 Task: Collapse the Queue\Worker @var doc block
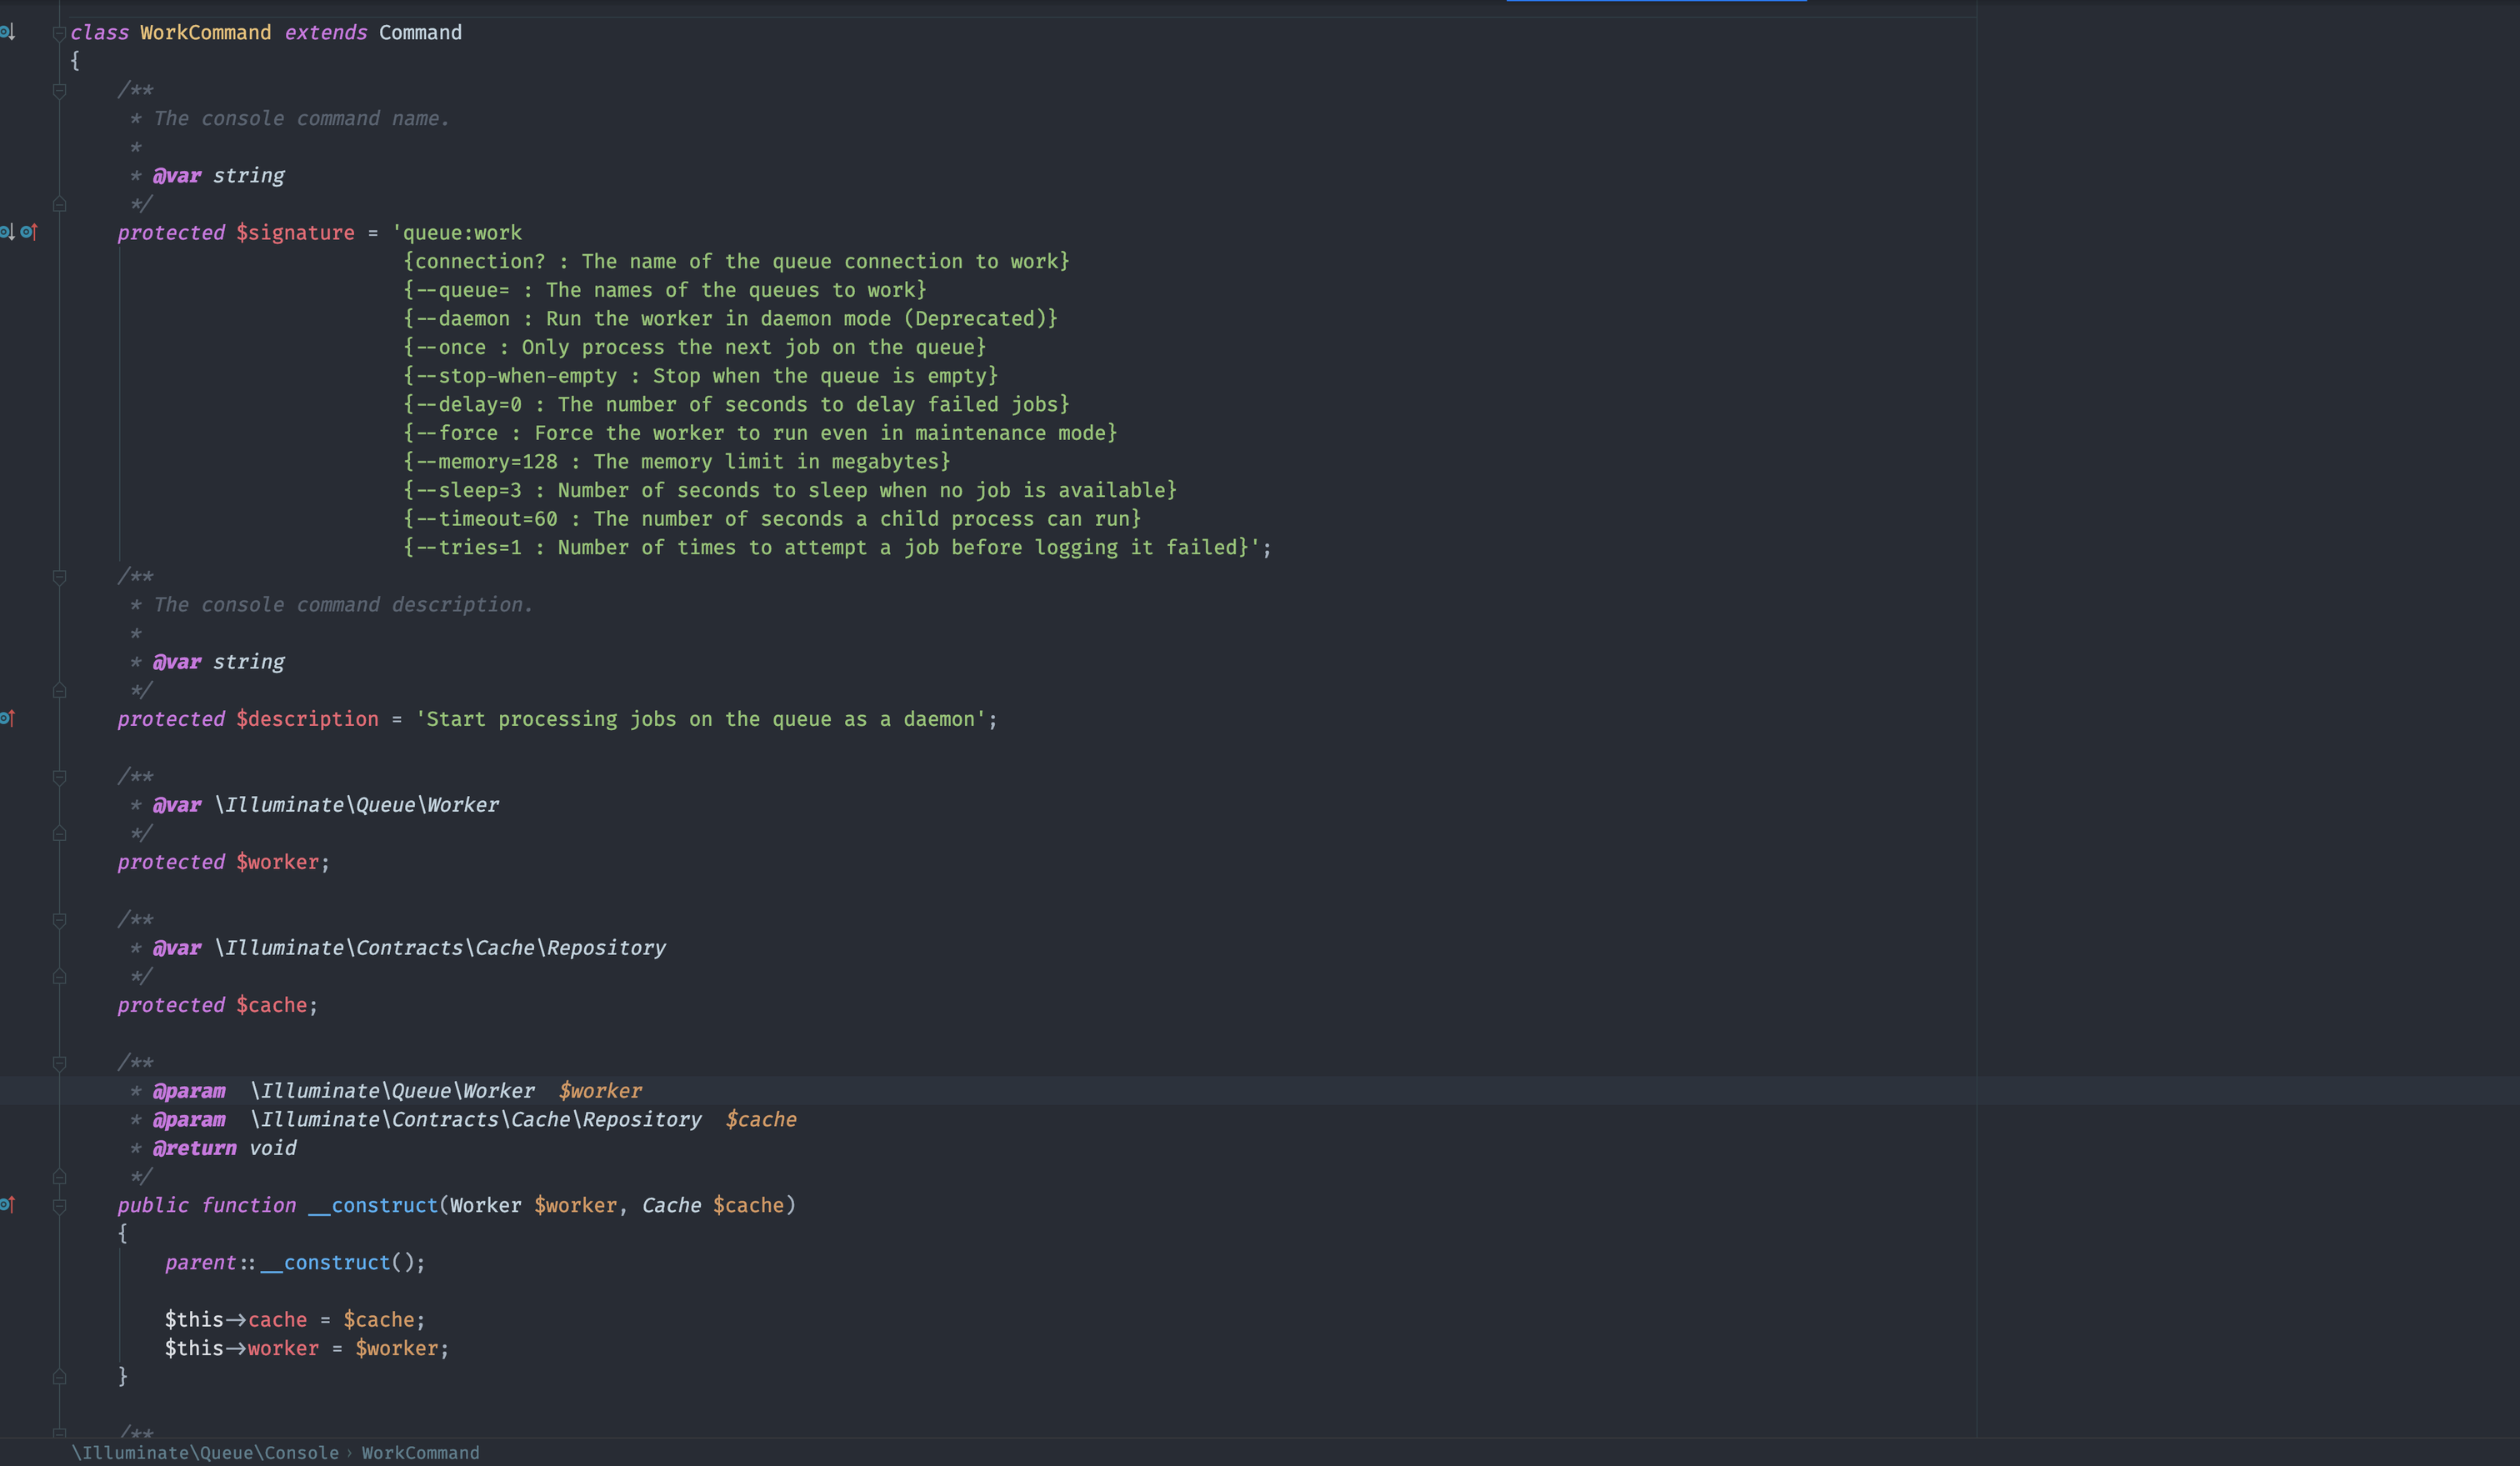click(x=59, y=777)
